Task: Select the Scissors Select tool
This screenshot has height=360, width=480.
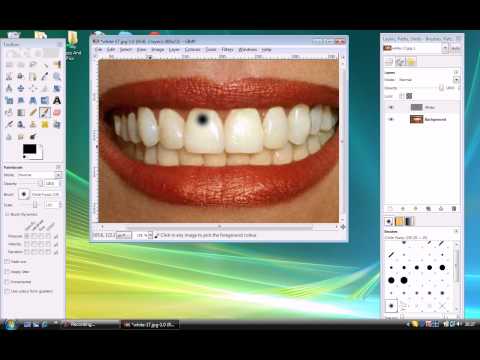Action: tap(9, 77)
